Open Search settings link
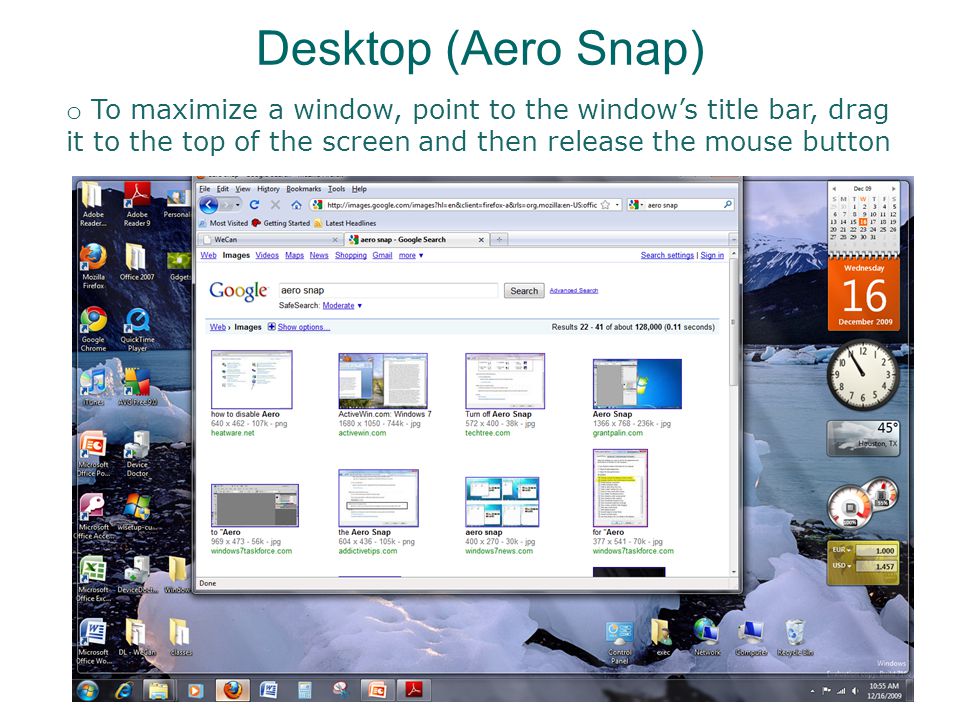Image resolution: width=960 pixels, height=720 pixels. click(x=667, y=255)
